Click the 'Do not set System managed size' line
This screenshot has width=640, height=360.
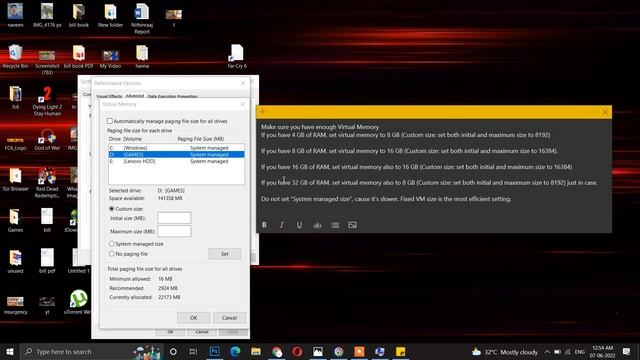pyautogui.click(x=386, y=199)
